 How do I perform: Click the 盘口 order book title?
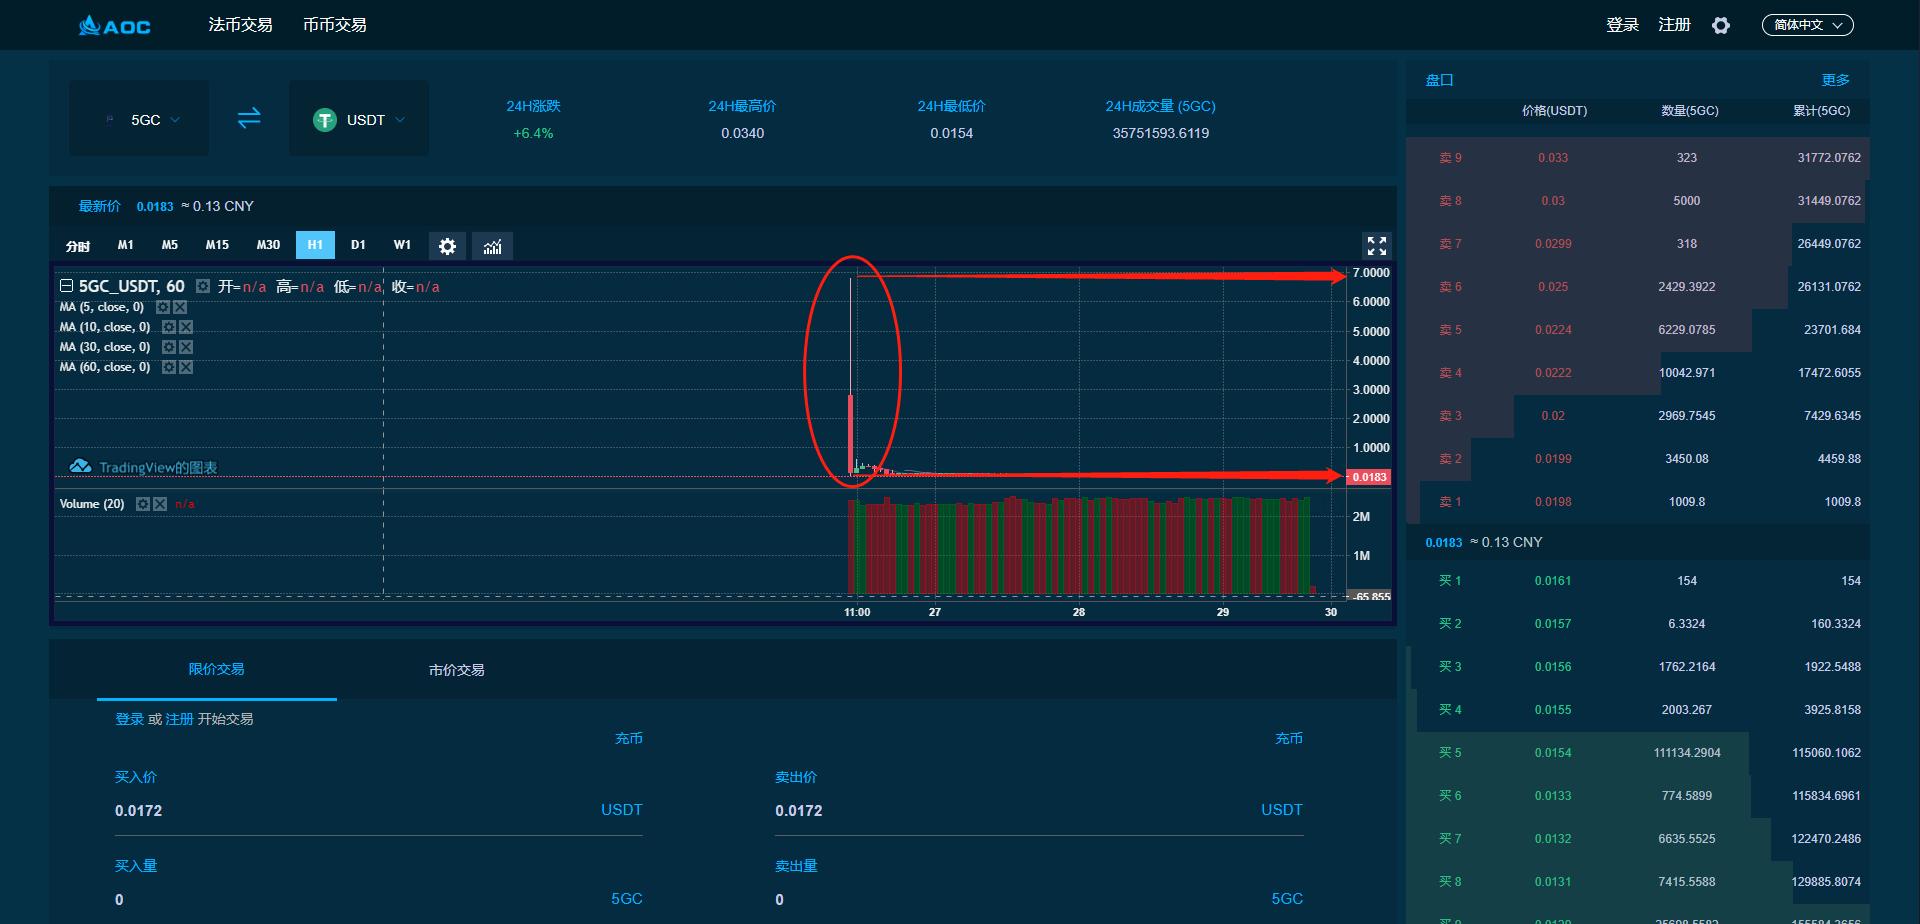(x=1439, y=80)
